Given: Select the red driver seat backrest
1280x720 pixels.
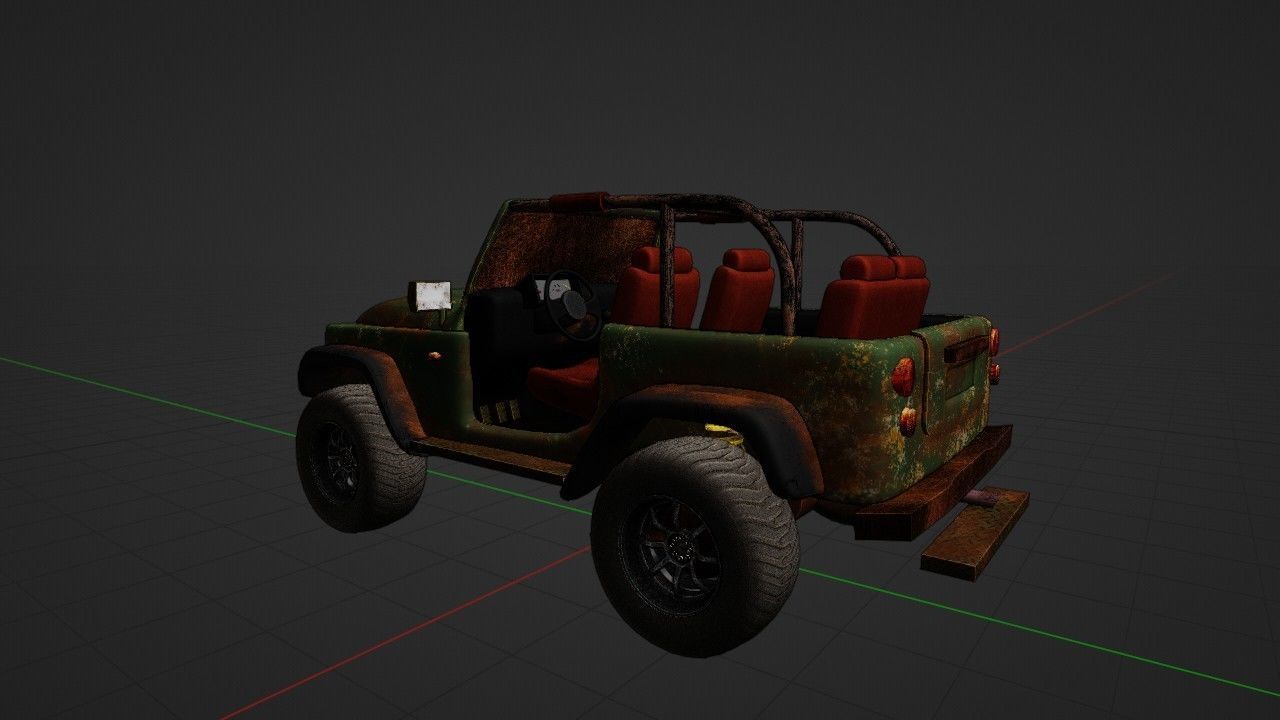Looking at the screenshot, I should [x=657, y=288].
